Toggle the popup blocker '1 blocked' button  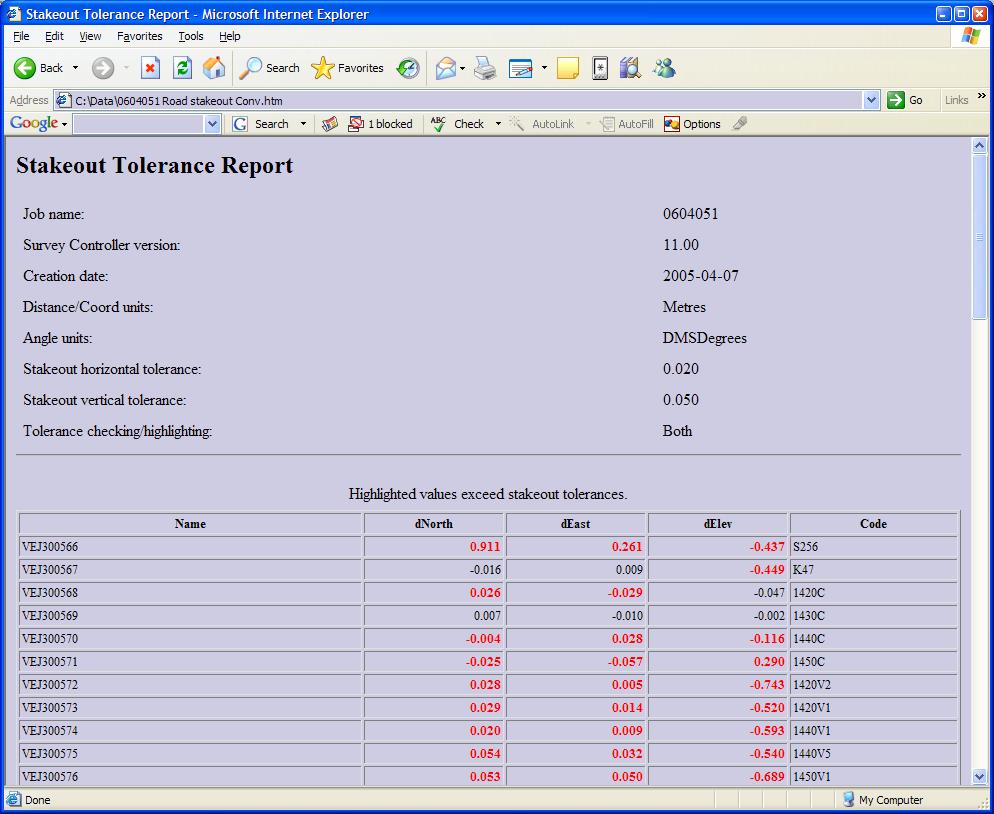pyautogui.click(x=380, y=124)
